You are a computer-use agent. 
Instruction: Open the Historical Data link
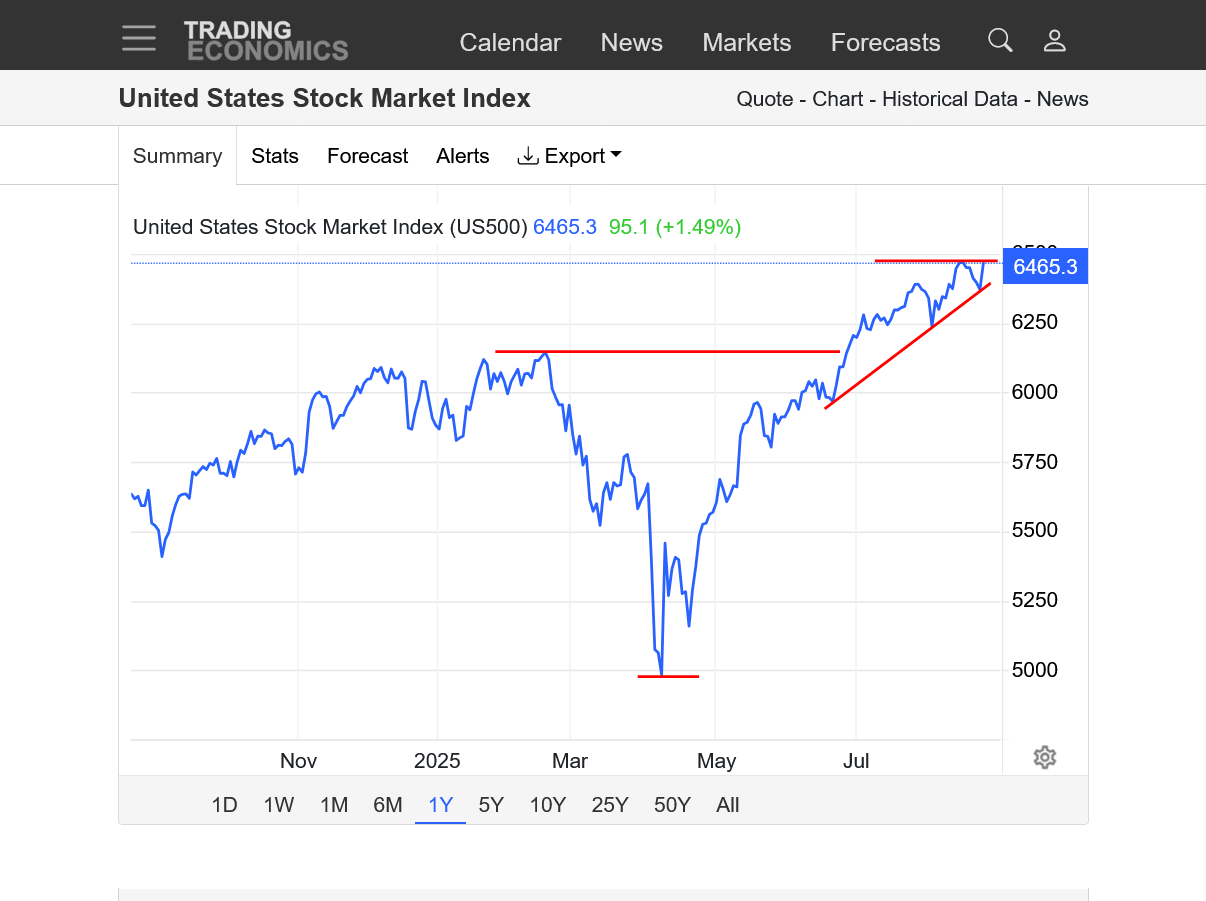950,99
